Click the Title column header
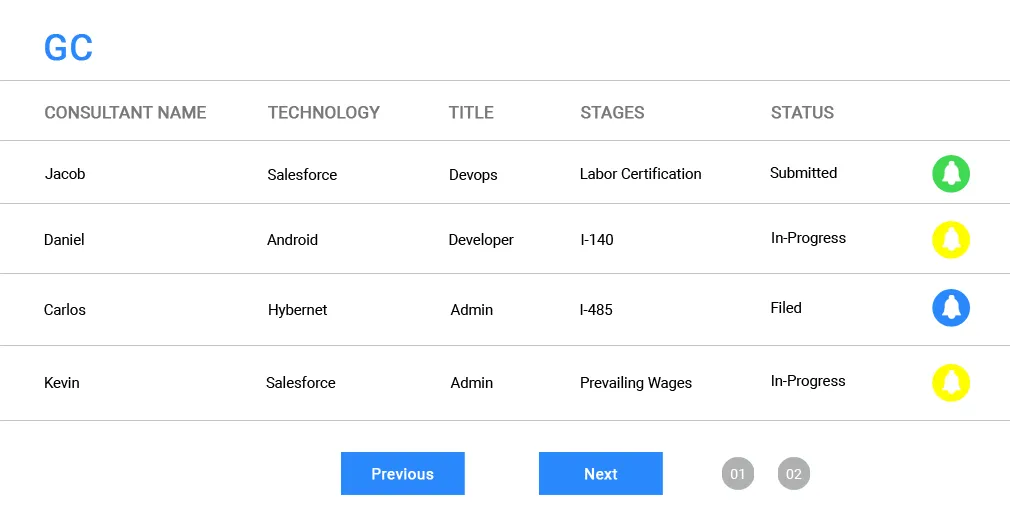 click(471, 113)
